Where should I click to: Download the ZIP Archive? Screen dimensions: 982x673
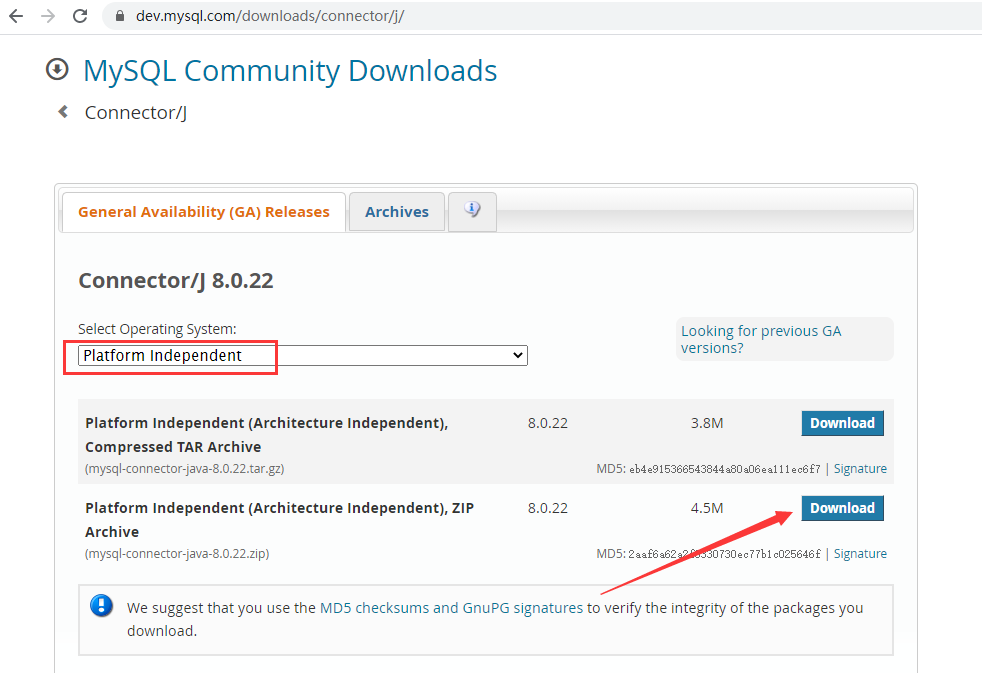pyautogui.click(x=842, y=507)
